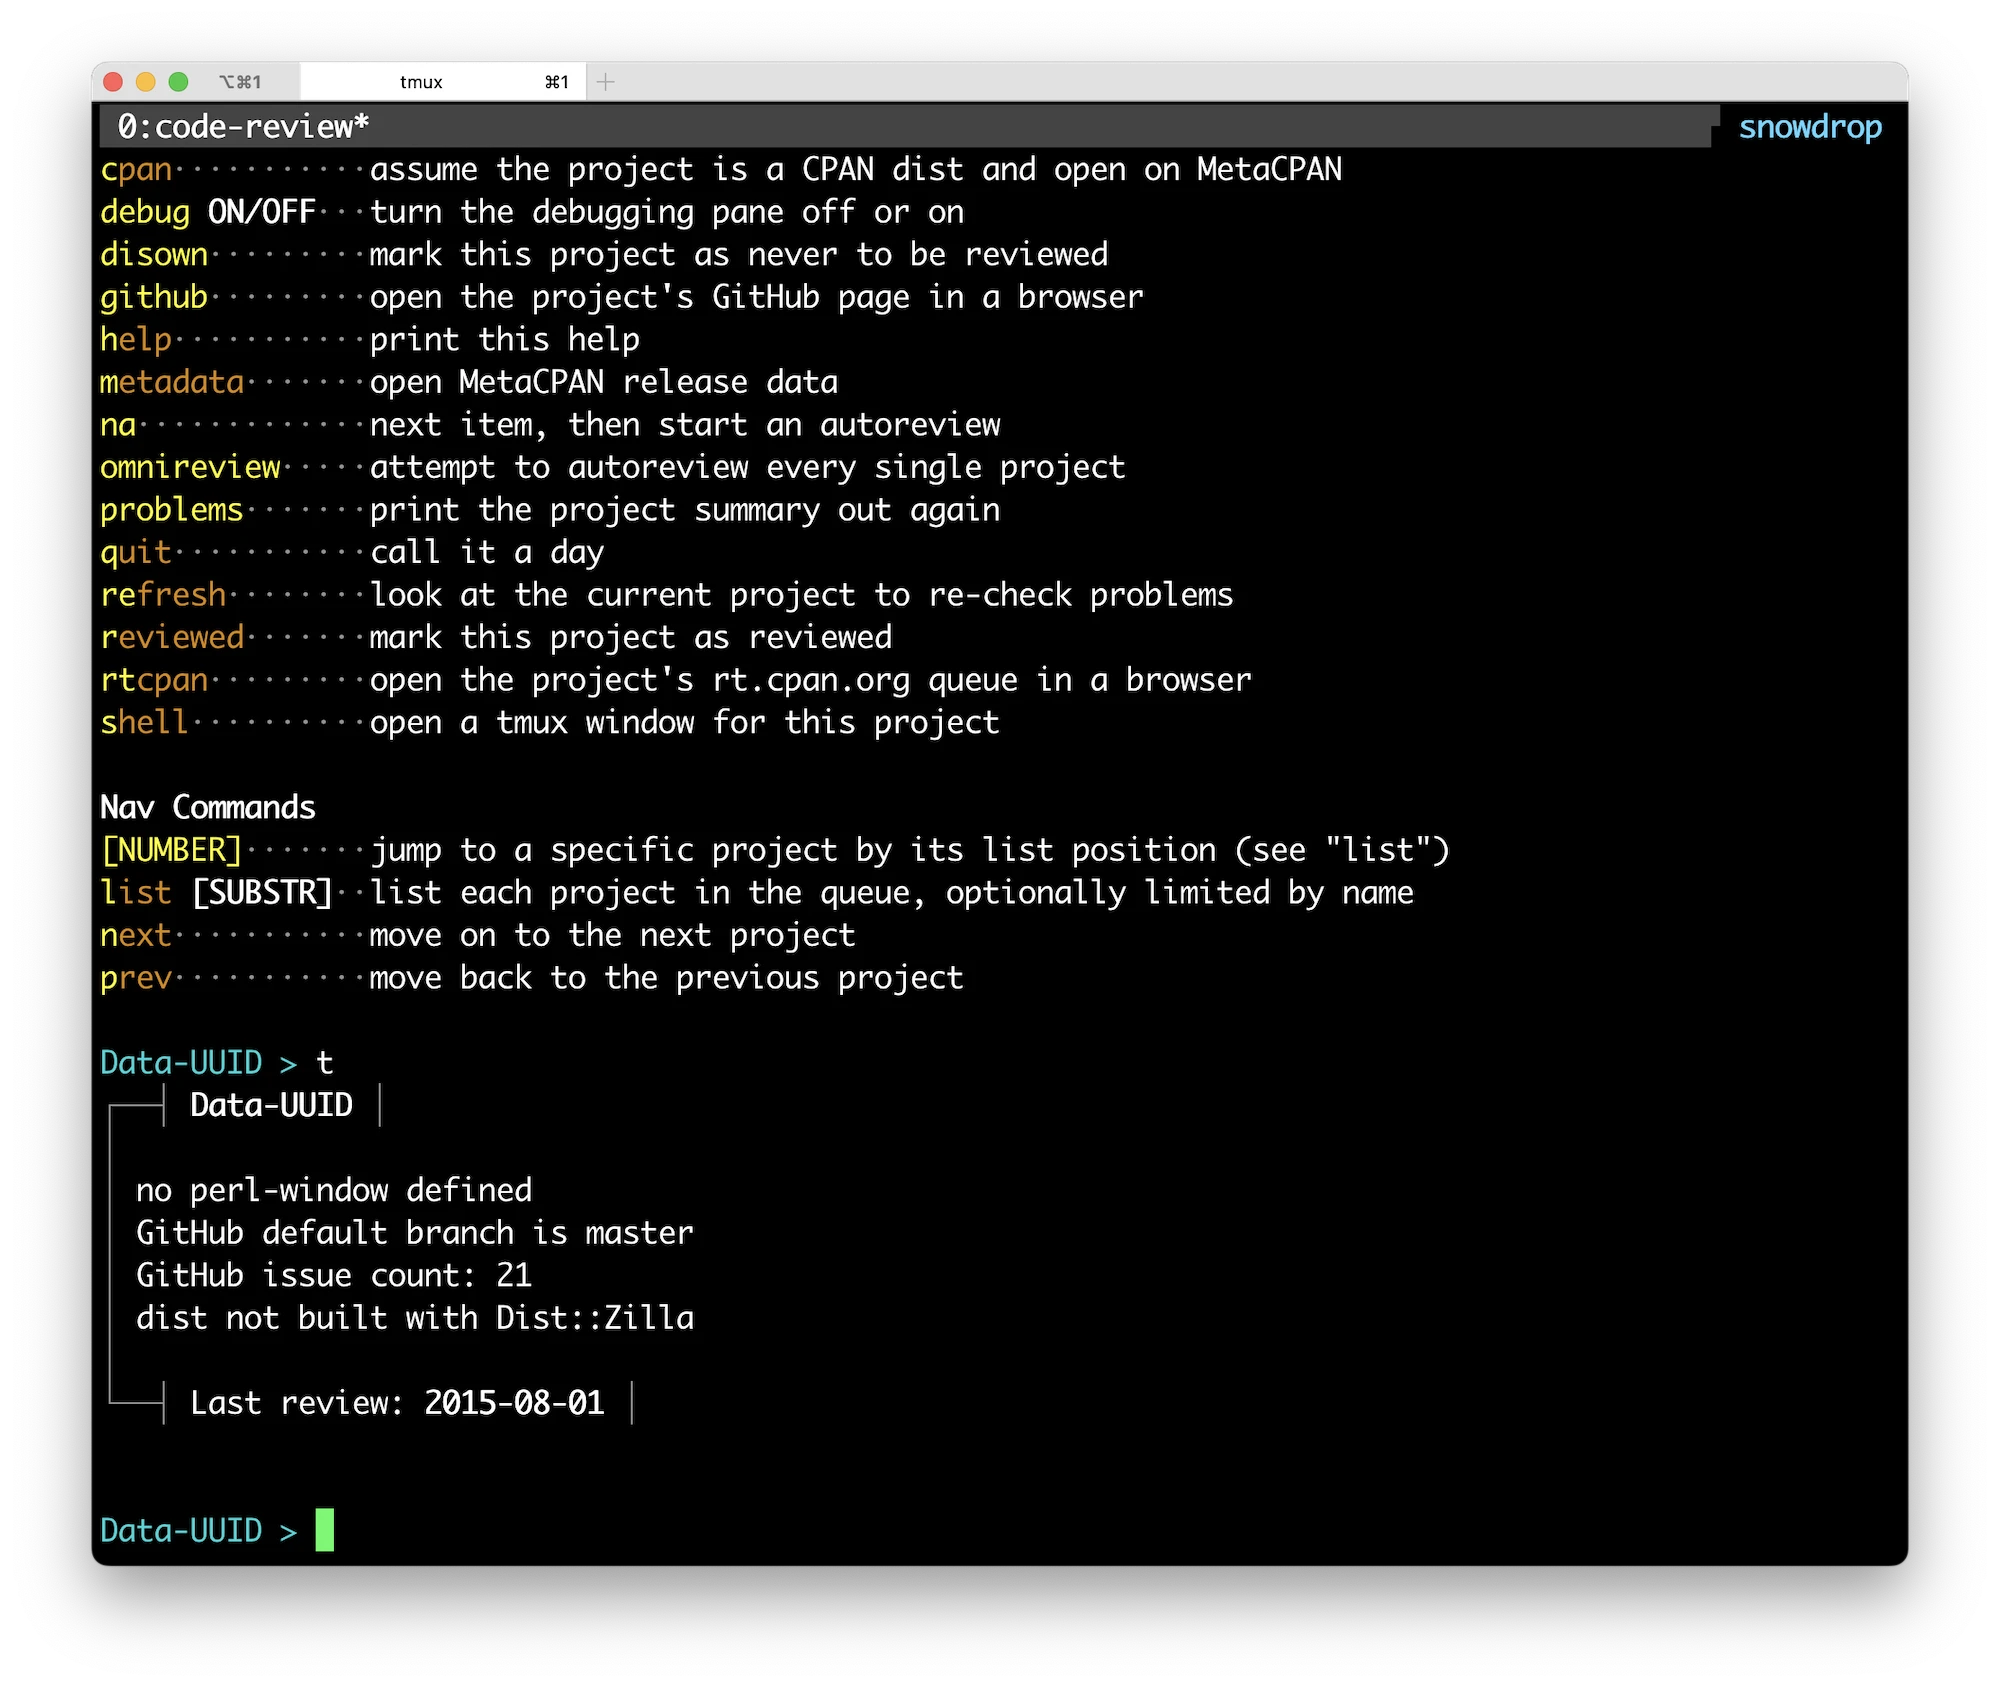Select the github command in the help list

coord(153,296)
